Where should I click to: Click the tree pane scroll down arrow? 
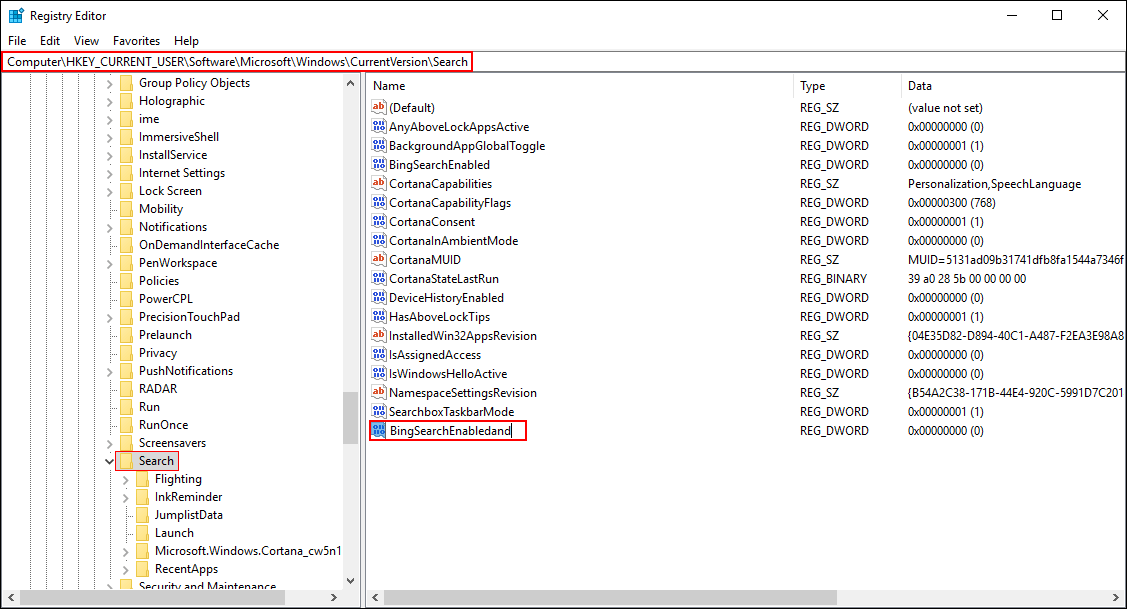(350, 581)
